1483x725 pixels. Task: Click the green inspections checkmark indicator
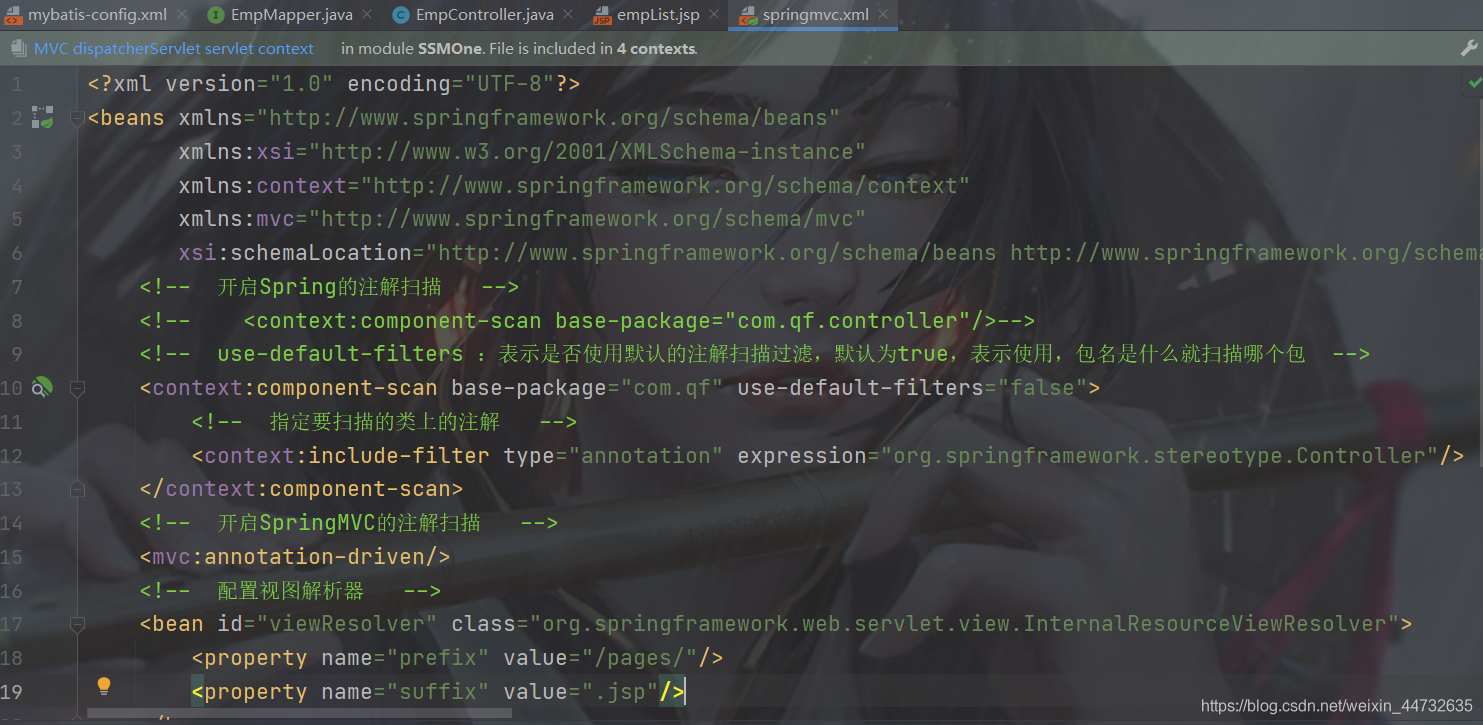1474,83
